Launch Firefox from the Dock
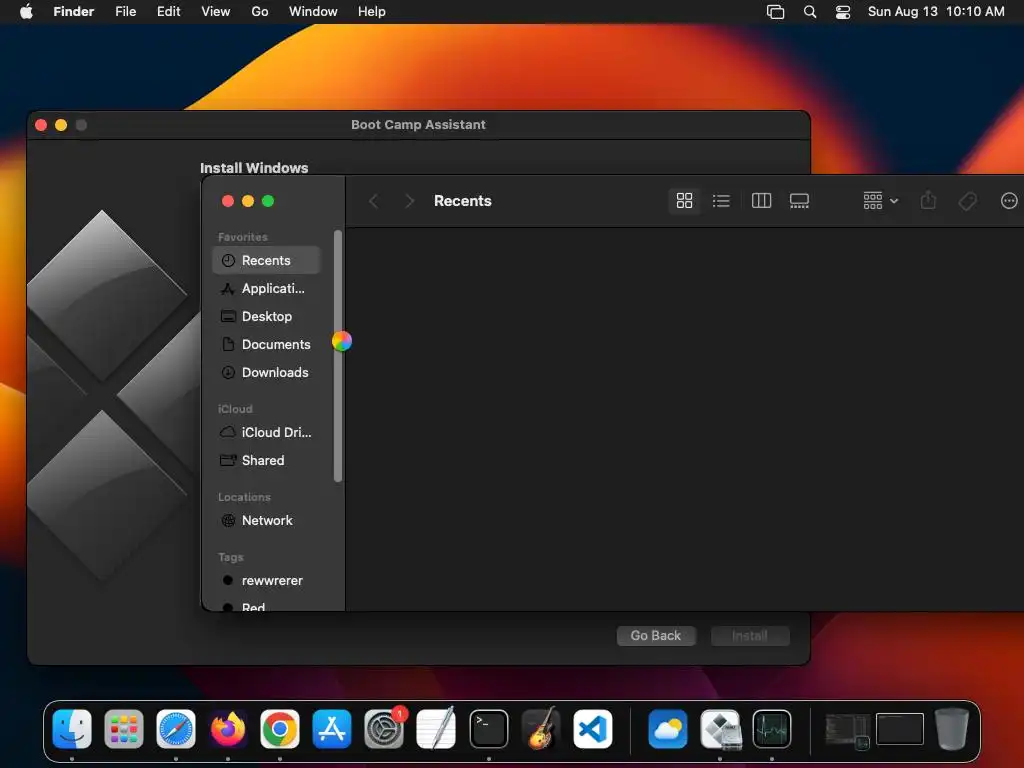This screenshot has width=1024, height=768. point(228,728)
